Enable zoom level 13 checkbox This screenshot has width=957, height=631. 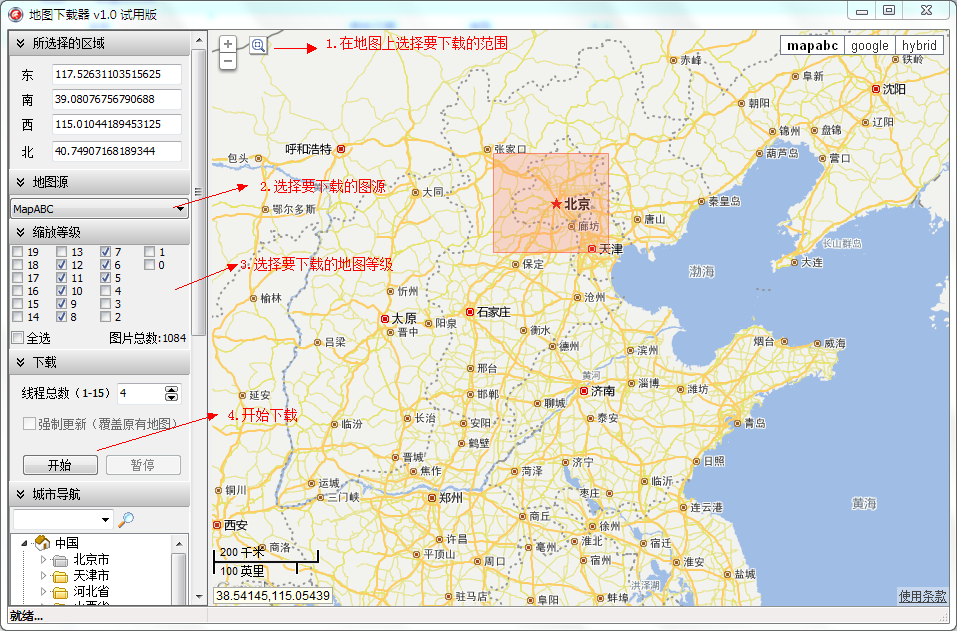62,251
